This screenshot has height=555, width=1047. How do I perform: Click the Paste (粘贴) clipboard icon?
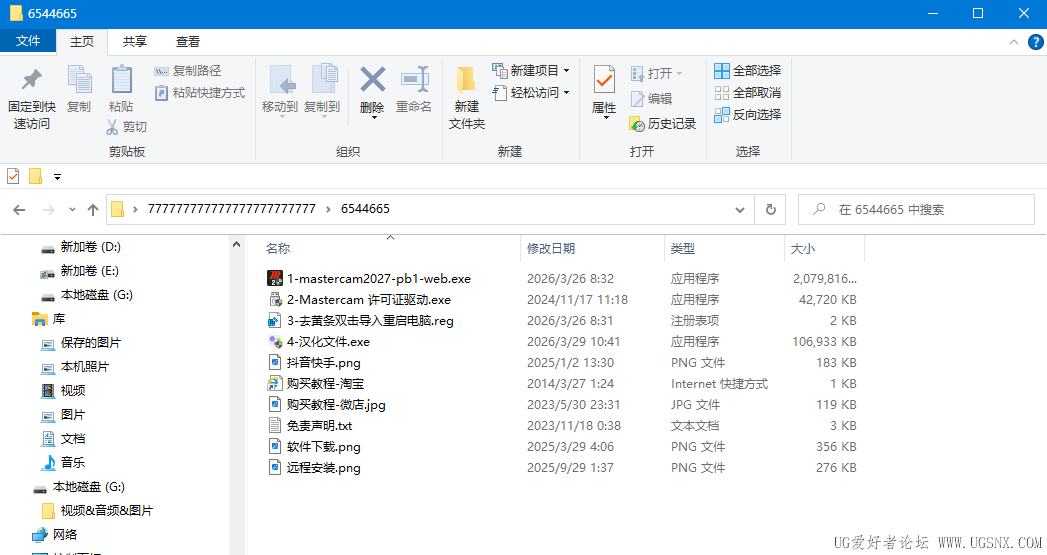click(121, 79)
